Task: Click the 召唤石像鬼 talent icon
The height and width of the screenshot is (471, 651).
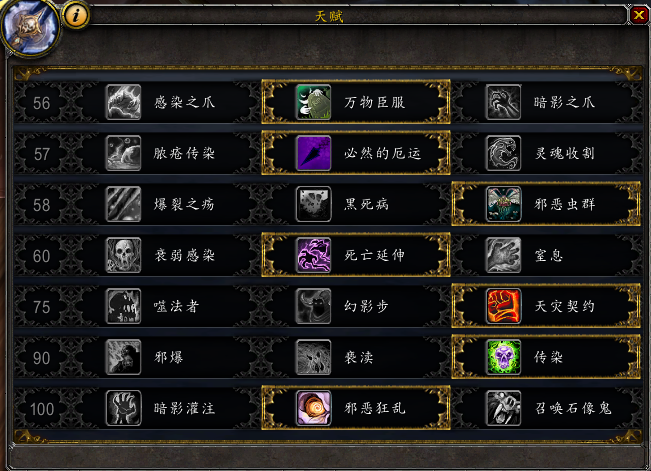Action: (503, 408)
